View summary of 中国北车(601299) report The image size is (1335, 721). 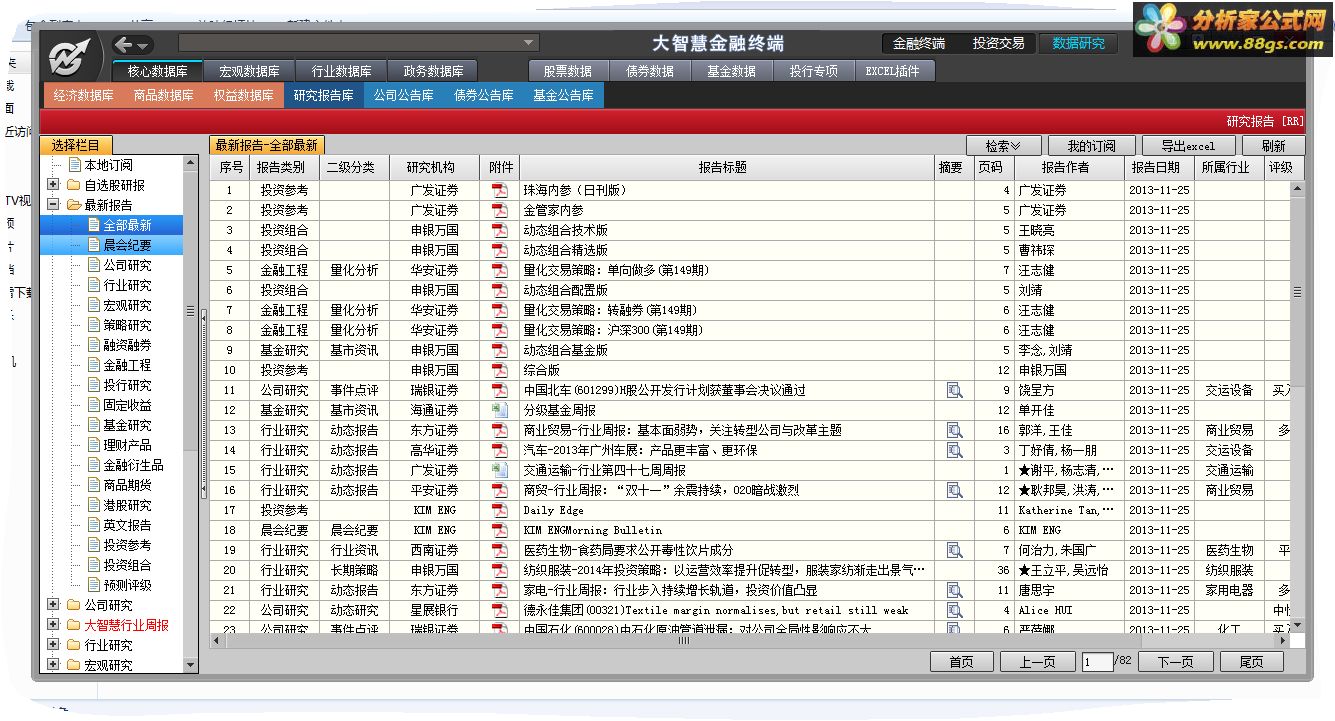[954, 390]
